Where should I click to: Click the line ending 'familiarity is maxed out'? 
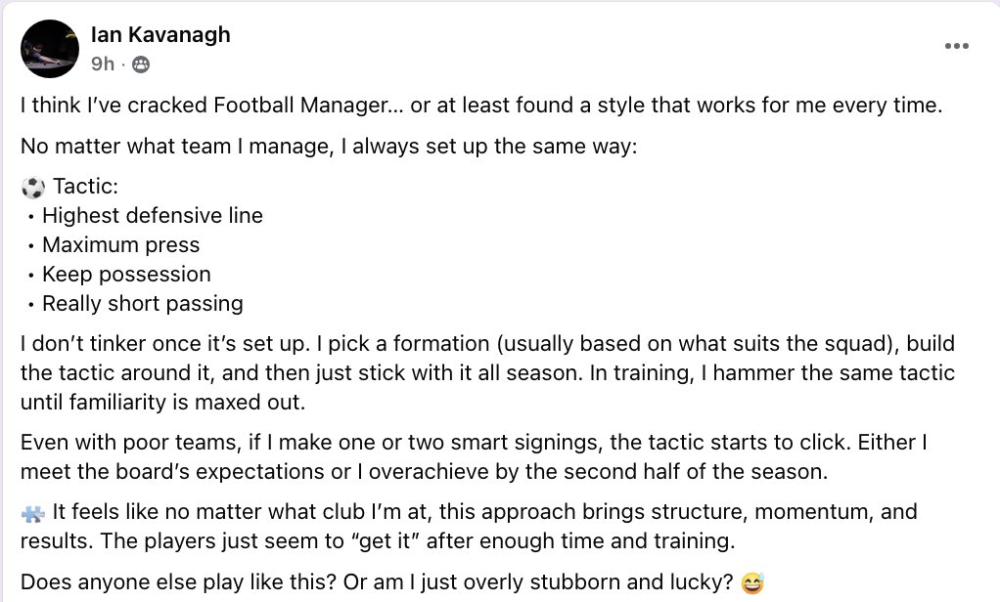click(163, 402)
